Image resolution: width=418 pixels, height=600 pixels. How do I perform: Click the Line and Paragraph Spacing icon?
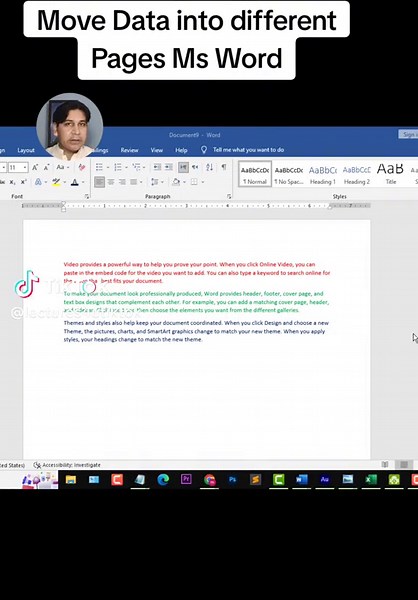click(x=154, y=182)
